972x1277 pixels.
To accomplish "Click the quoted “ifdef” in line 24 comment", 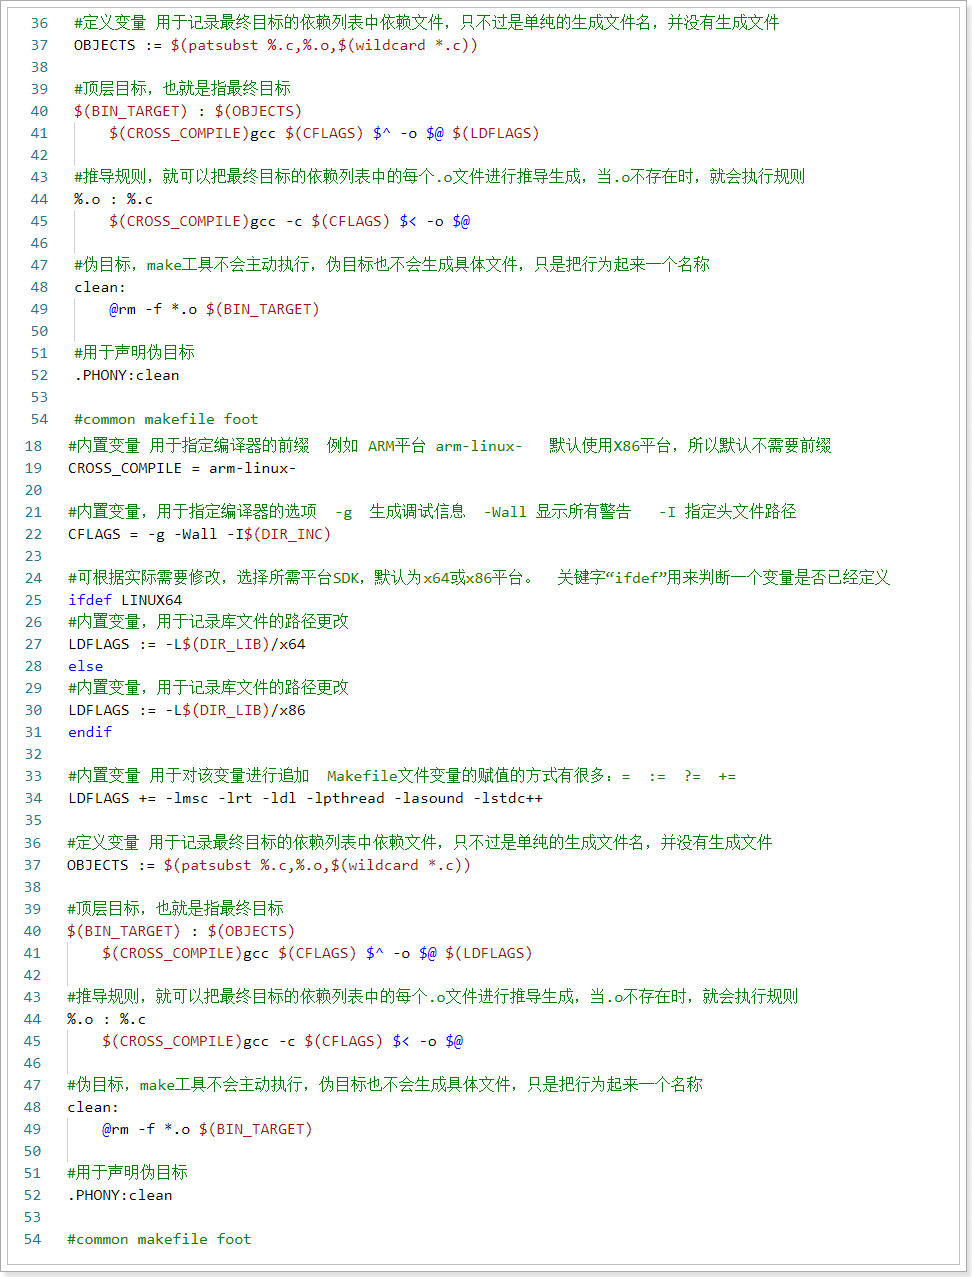I will 634,578.
